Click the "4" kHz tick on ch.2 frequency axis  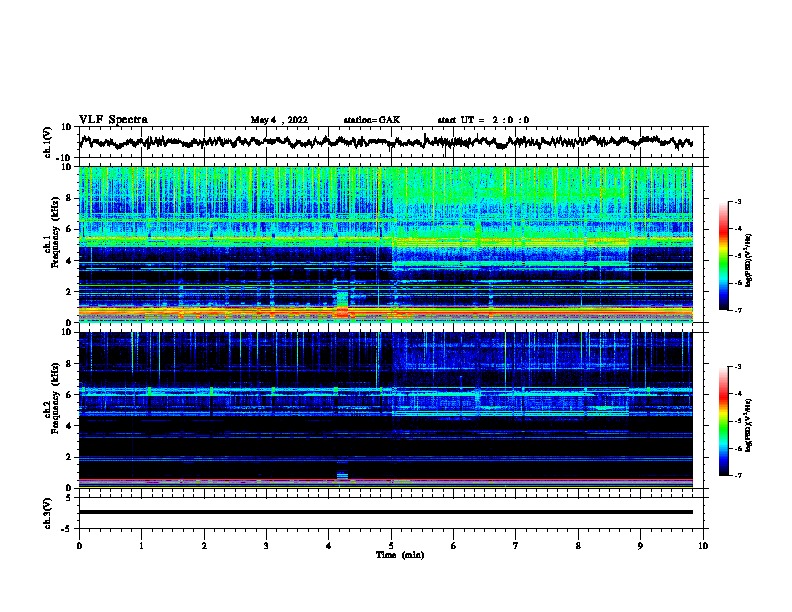point(69,426)
